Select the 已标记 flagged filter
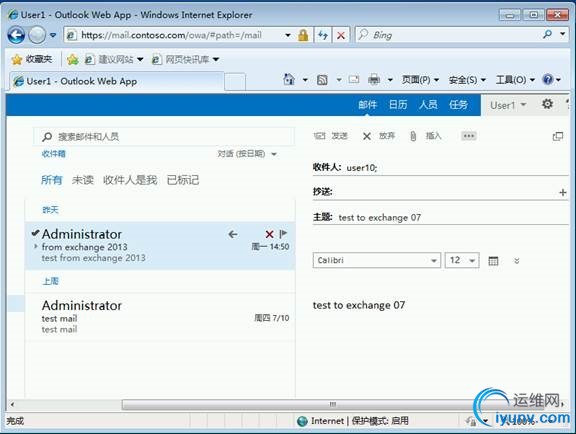576x434 pixels. click(183, 180)
